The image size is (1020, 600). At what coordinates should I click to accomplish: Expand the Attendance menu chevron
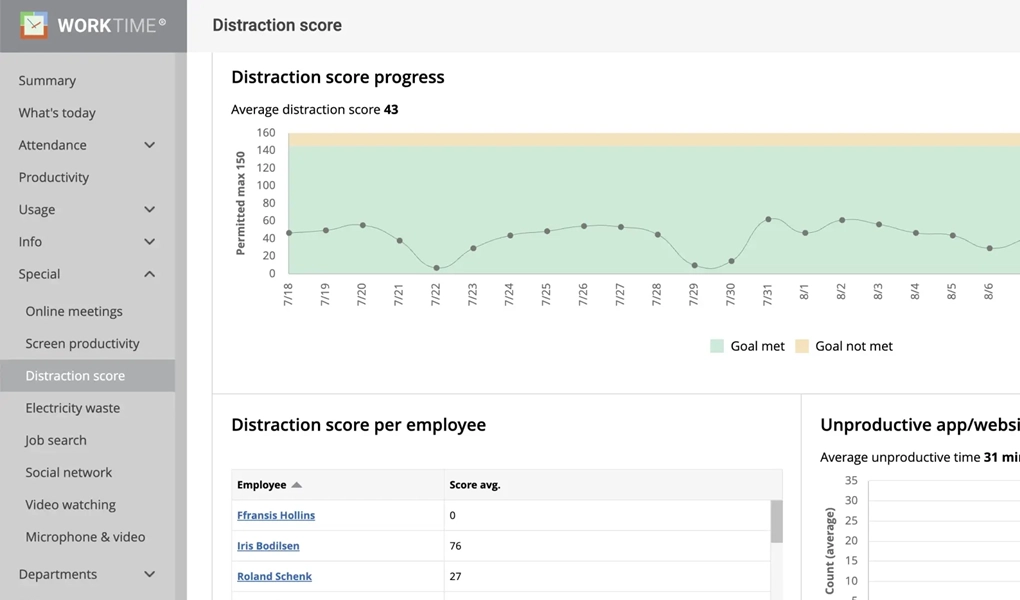pos(149,145)
